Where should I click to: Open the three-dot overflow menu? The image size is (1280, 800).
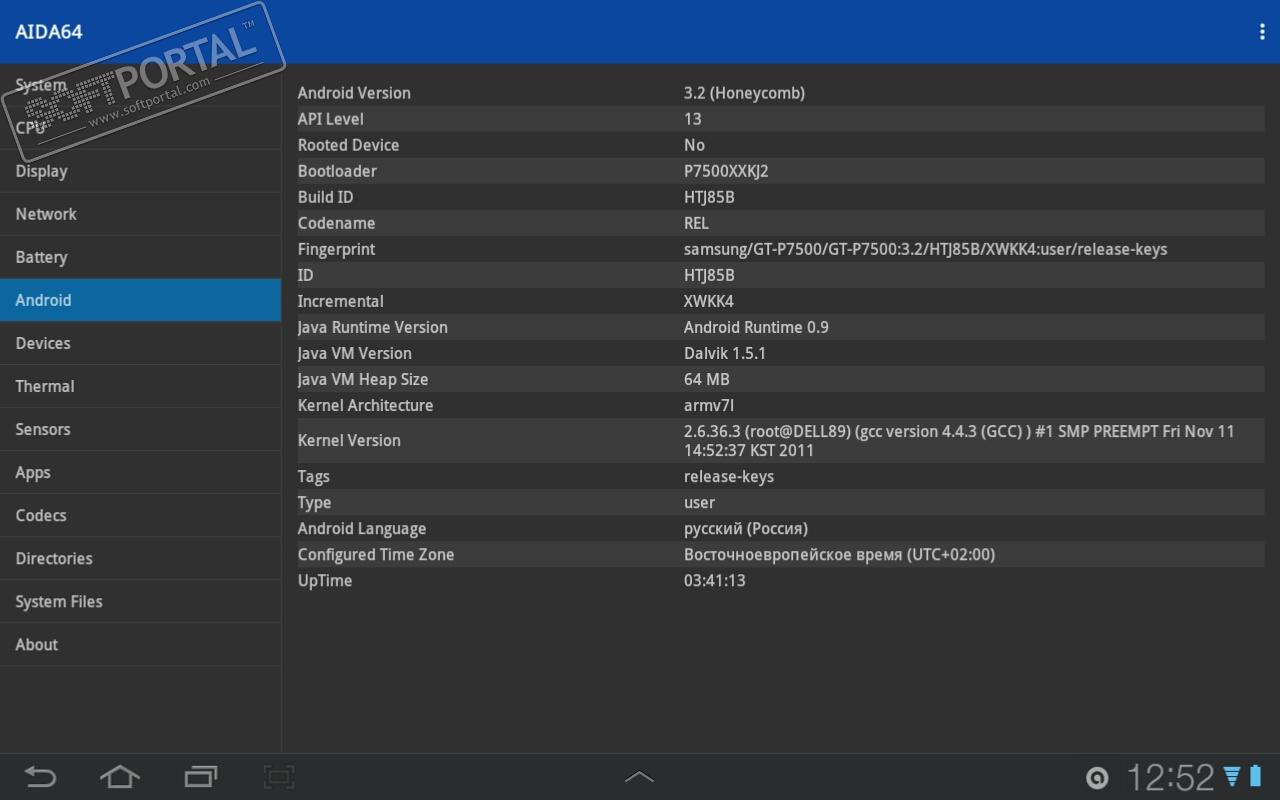click(1262, 32)
